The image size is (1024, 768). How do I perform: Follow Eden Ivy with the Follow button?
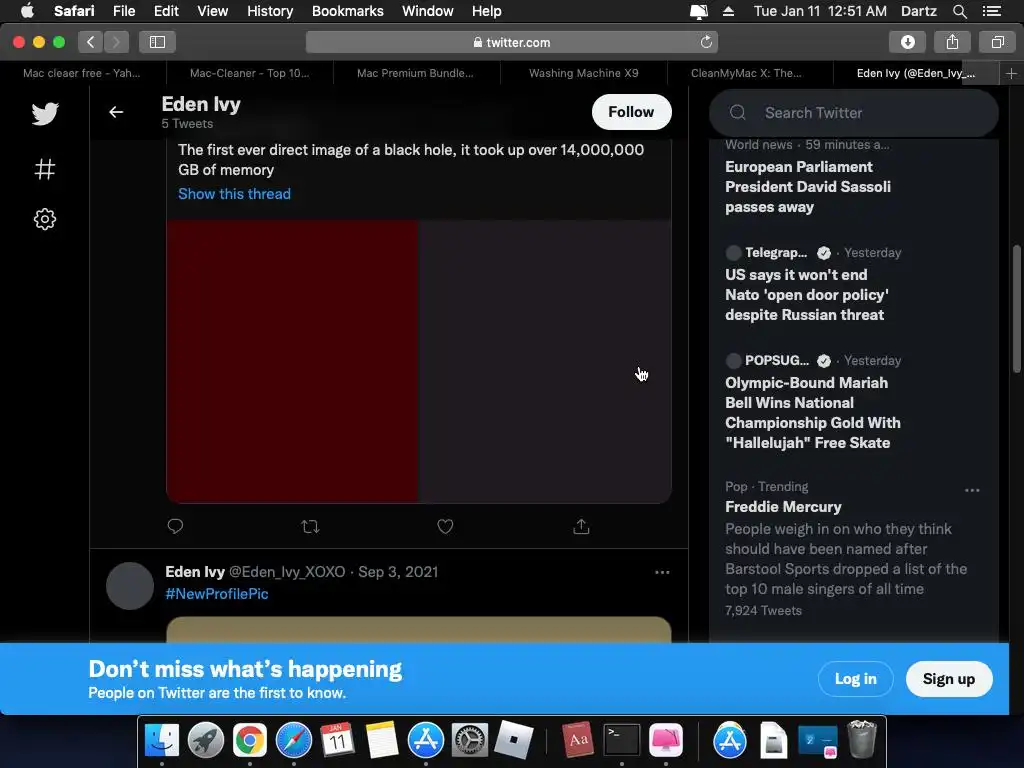(x=631, y=112)
